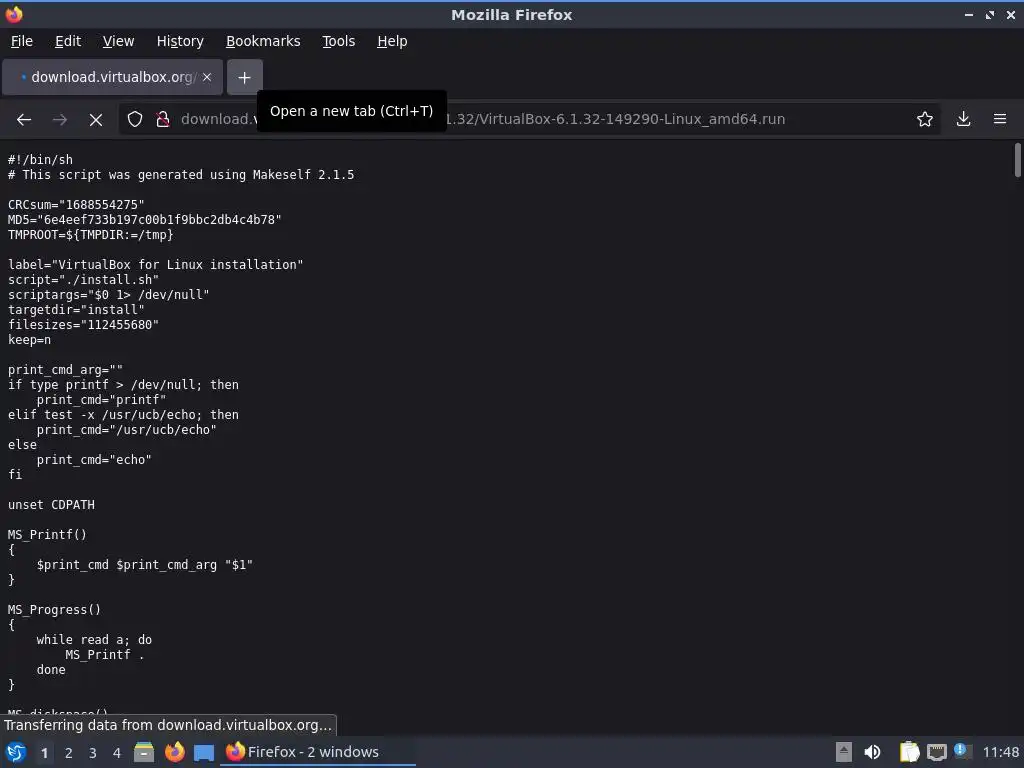Open the Edit menu
This screenshot has width=1024, height=768.
(x=68, y=41)
